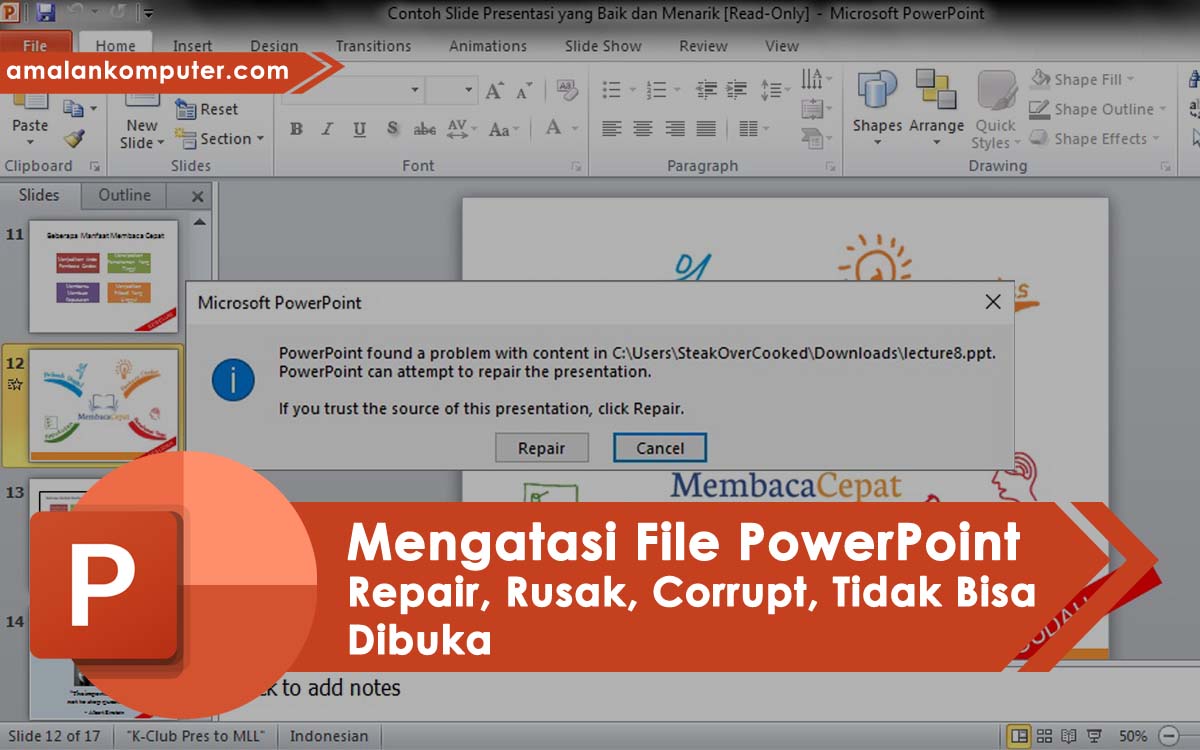Open the Change Case menu
Image resolution: width=1200 pixels, height=750 pixels.
[503, 129]
